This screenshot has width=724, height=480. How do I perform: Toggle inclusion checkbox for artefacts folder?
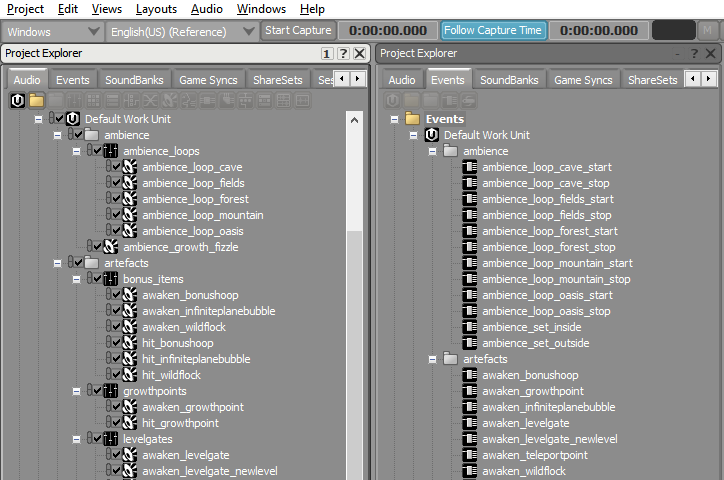pyautogui.click(x=78, y=263)
